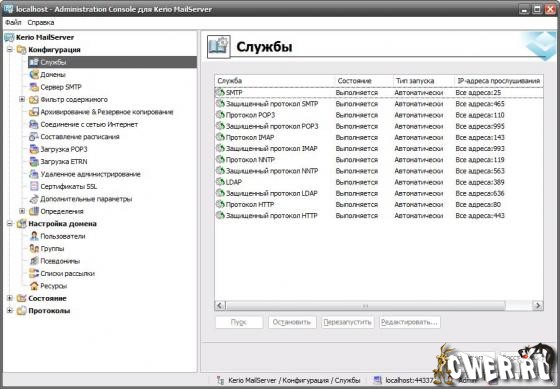560x389 pixels.
Task: Click the Перезапустить button
Action: [348, 322]
